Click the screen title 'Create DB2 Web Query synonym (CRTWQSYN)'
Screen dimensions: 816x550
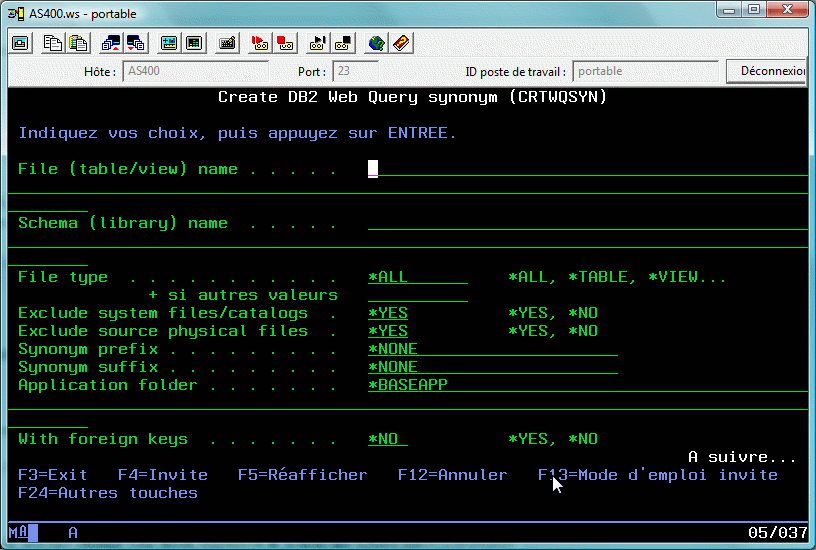412,97
